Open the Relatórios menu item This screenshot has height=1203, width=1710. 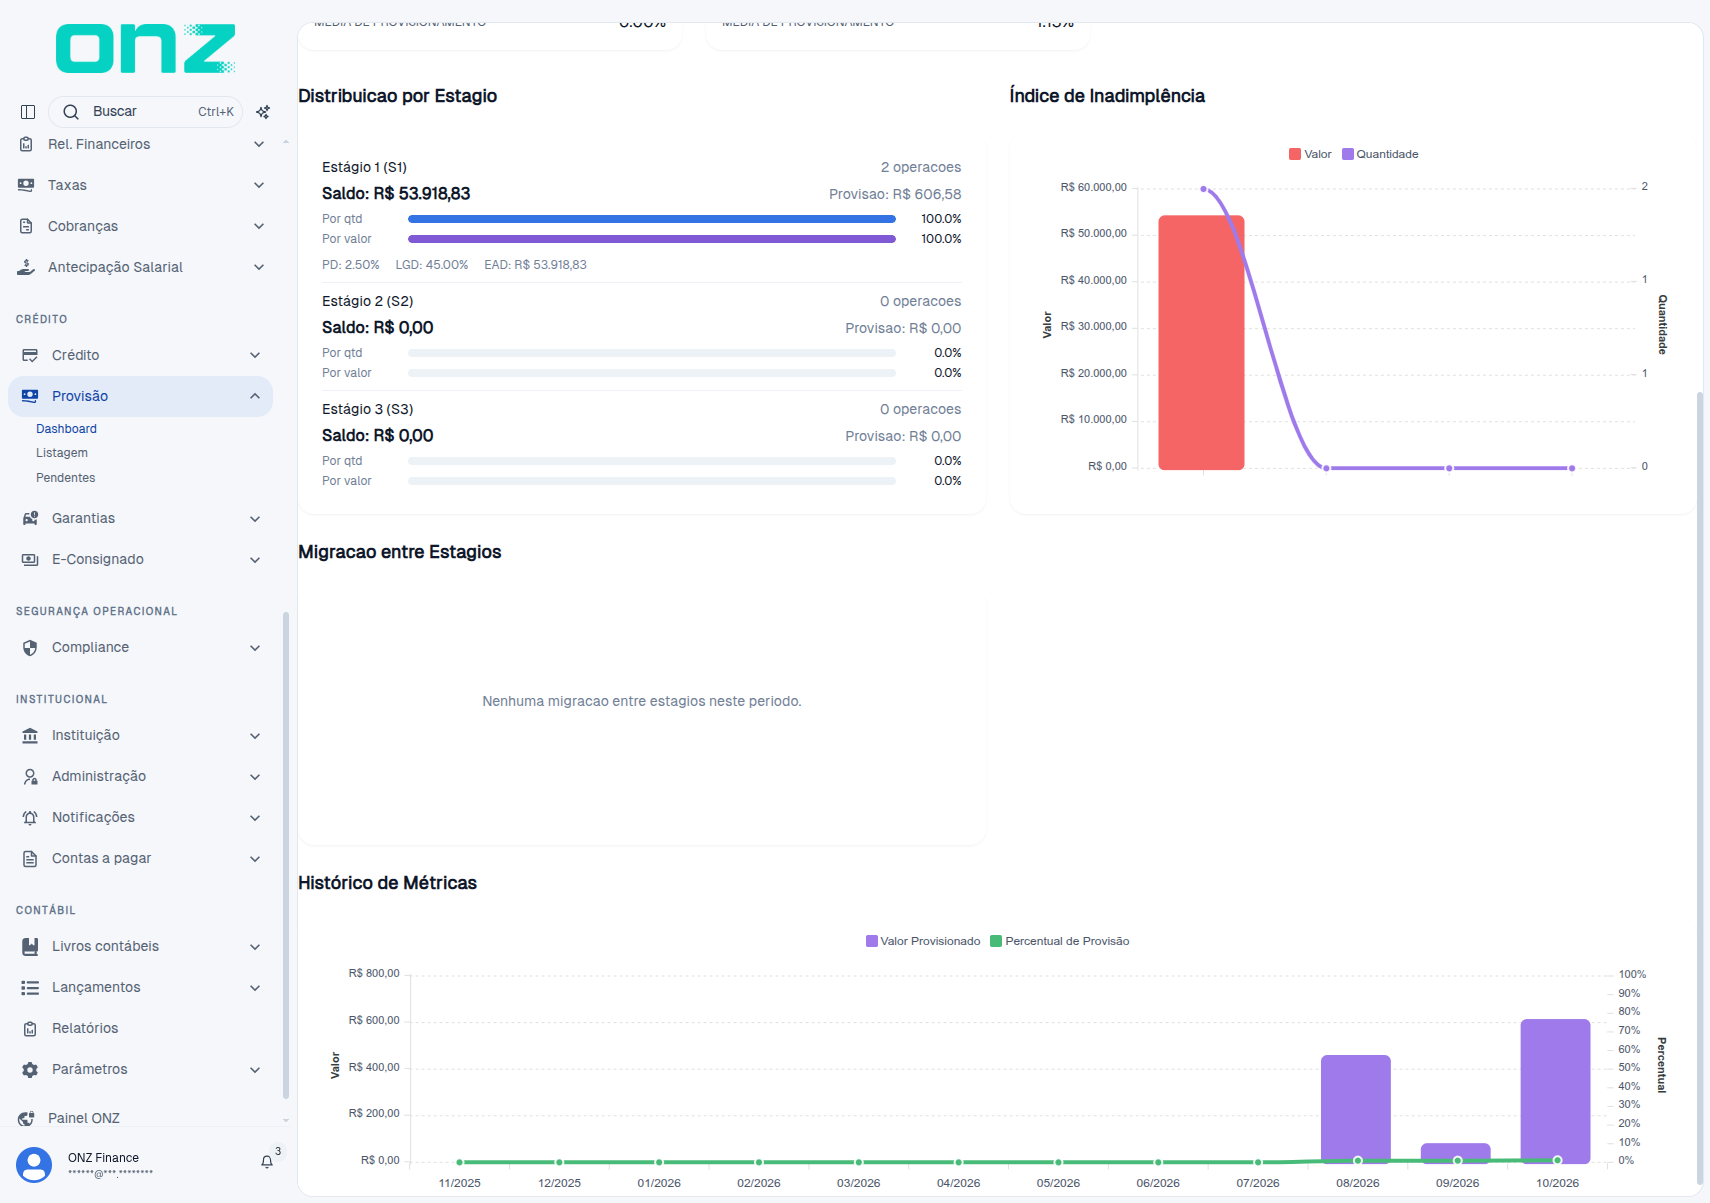140,1028
